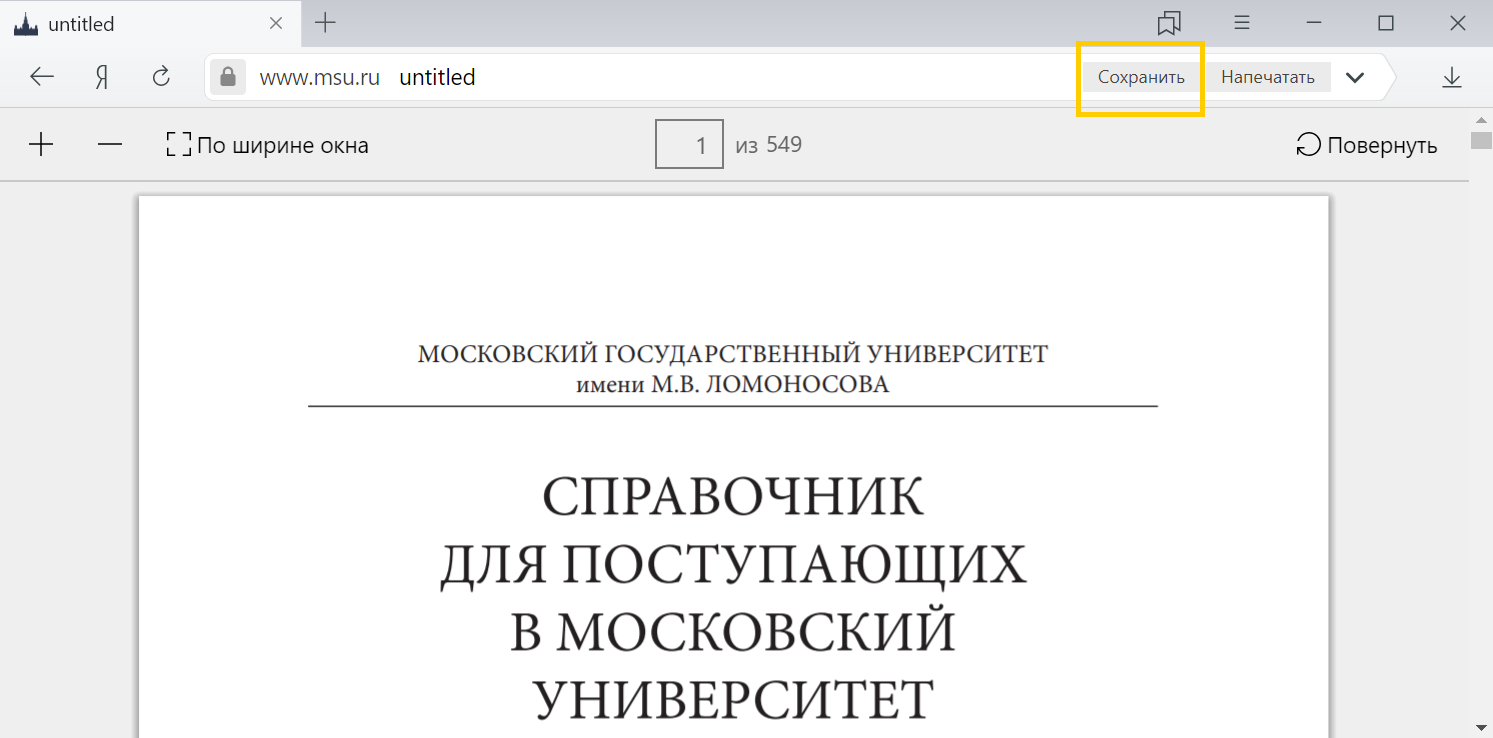The image size is (1493, 738).
Task: Click the имени М.В. ЛОМОНОСОВА text
Action: 733,384
